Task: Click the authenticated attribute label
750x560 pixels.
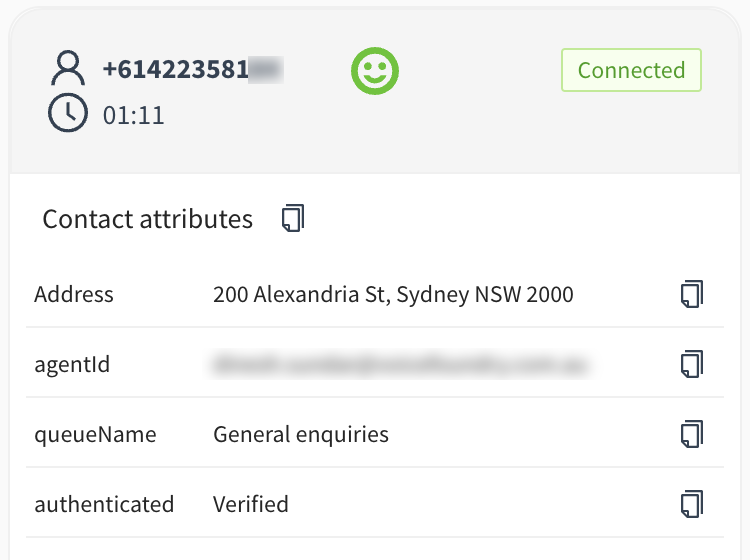Action: coord(104,504)
